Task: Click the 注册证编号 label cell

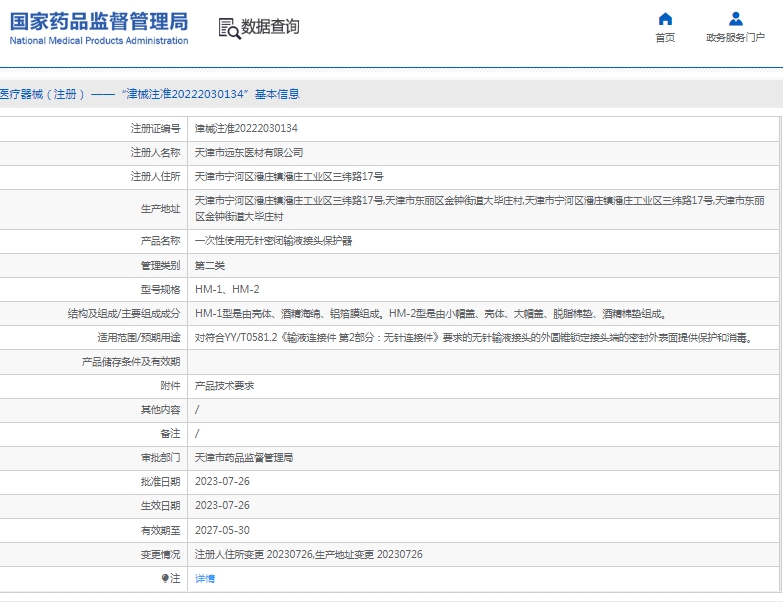Action: 155,129
